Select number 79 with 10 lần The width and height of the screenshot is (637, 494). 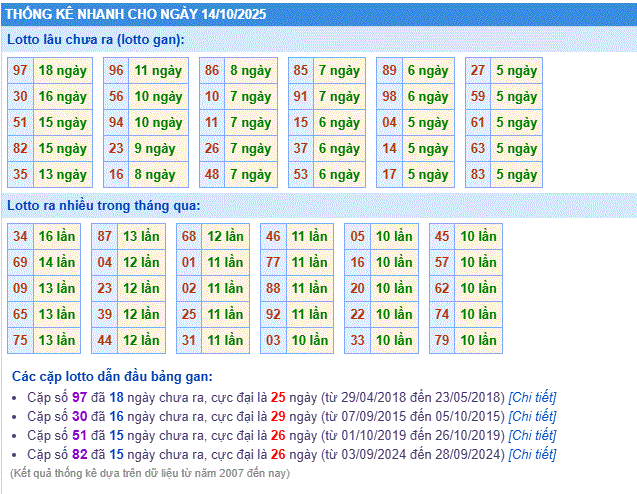pos(442,340)
